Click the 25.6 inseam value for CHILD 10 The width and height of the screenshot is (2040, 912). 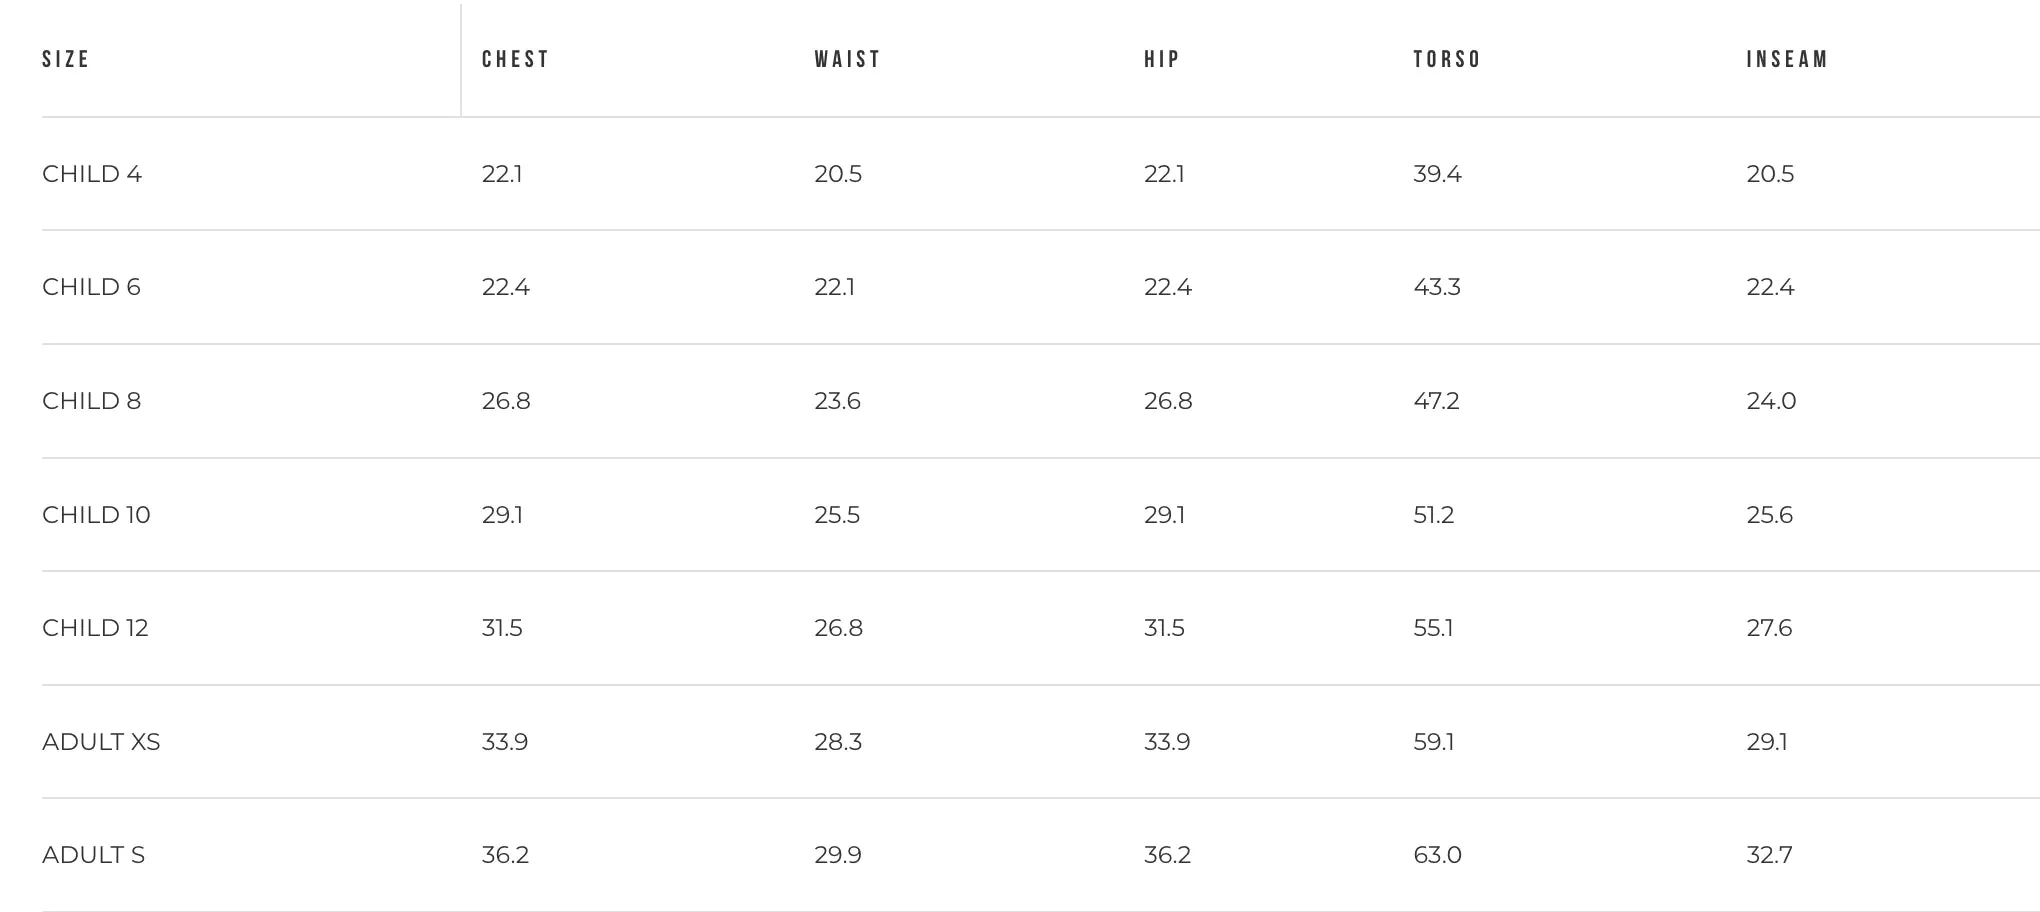coord(1769,515)
